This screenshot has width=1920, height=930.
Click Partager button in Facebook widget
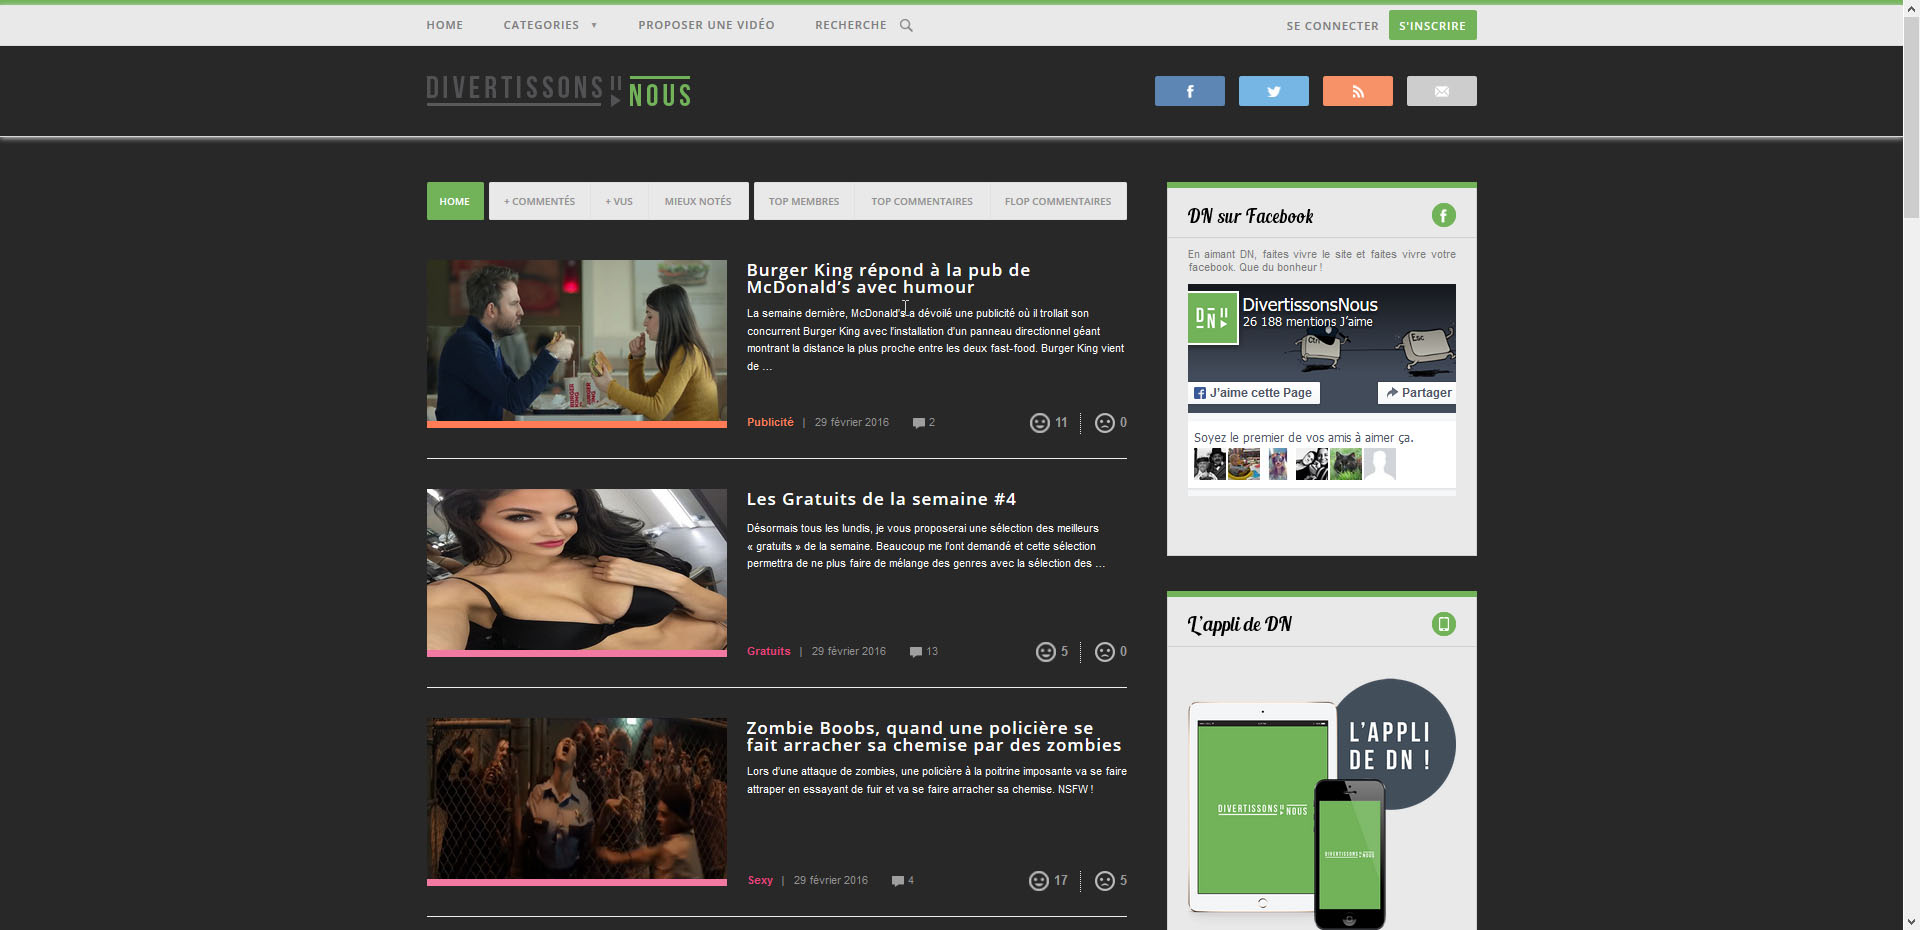click(x=1417, y=393)
